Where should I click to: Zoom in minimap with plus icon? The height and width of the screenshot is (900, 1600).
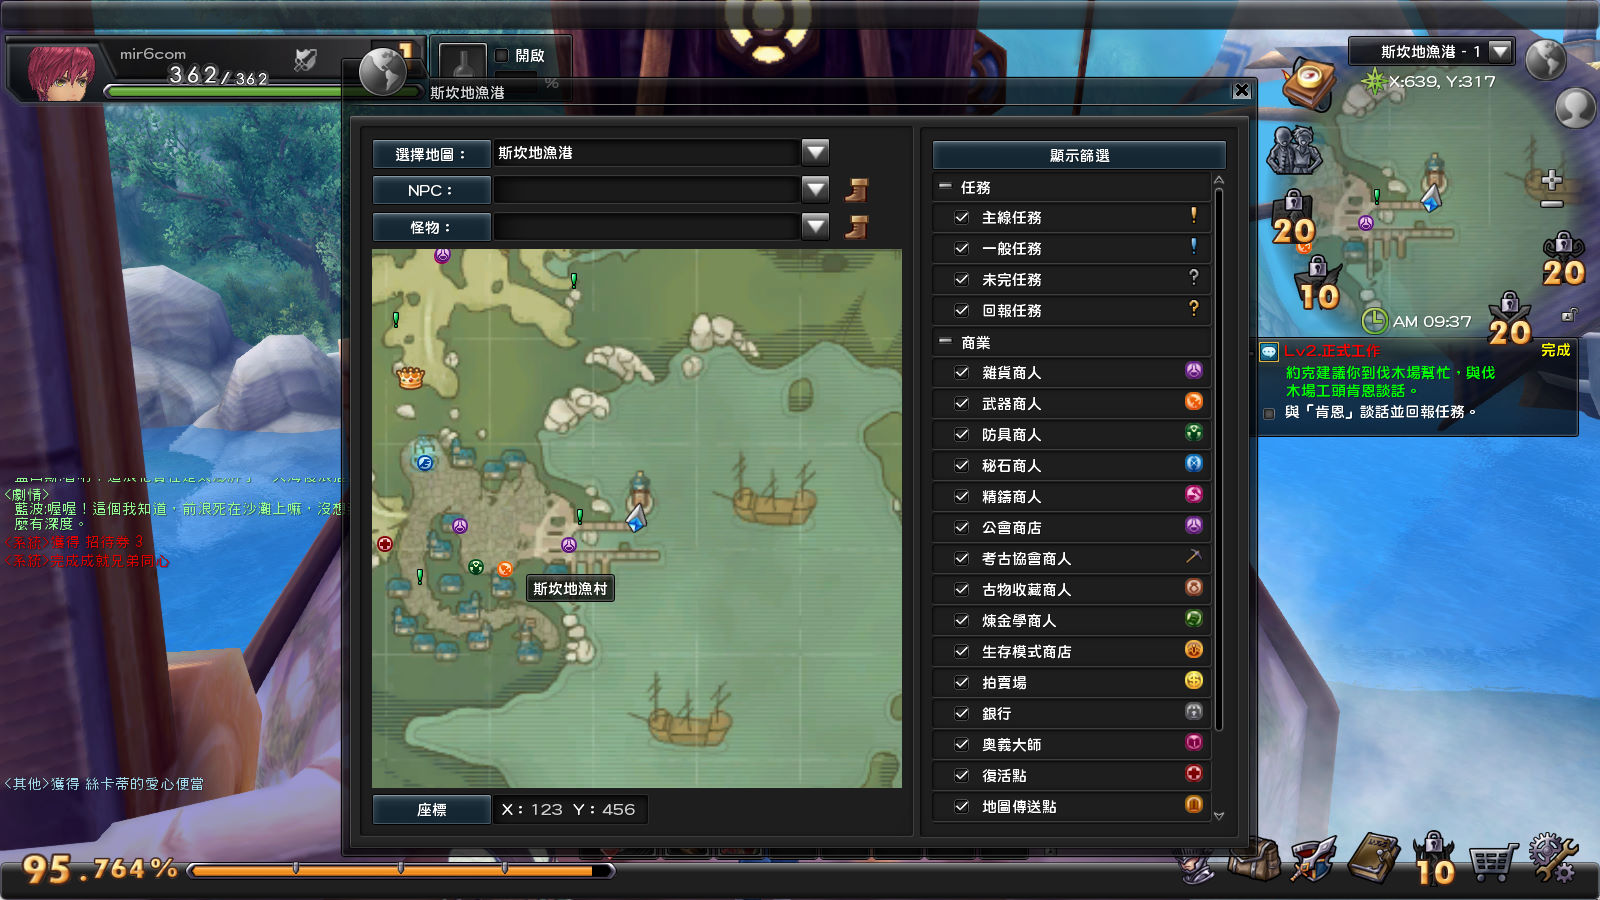pos(1552,180)
